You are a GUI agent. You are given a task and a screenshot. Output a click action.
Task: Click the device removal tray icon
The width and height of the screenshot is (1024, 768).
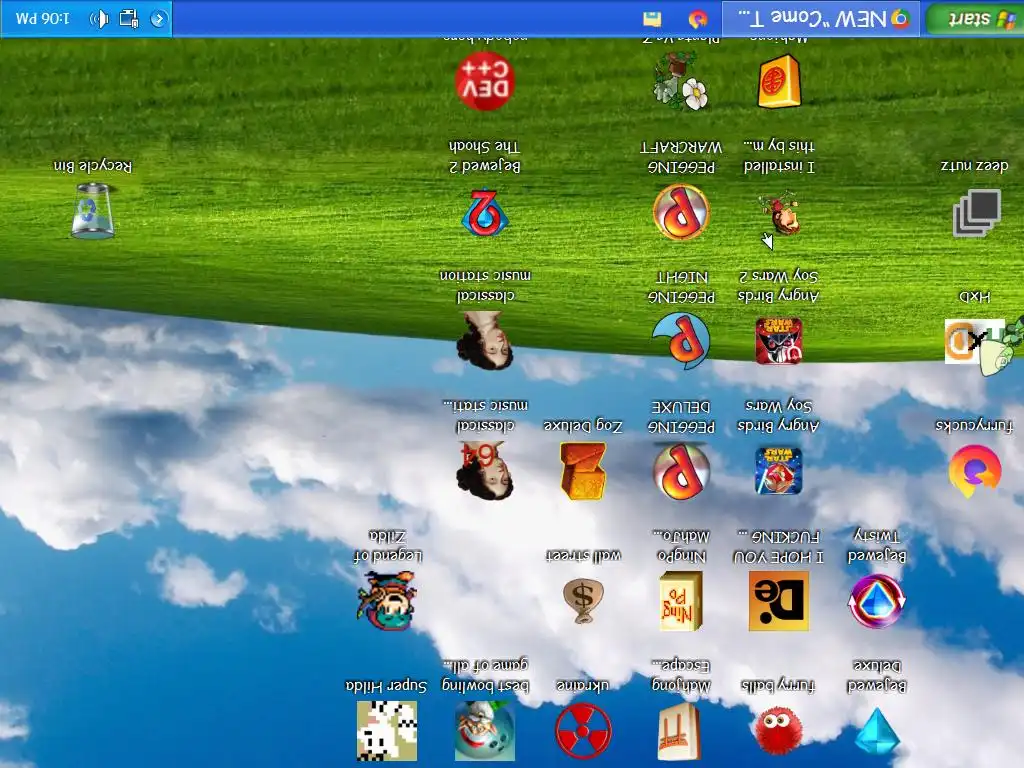click(x=129, y=18)
